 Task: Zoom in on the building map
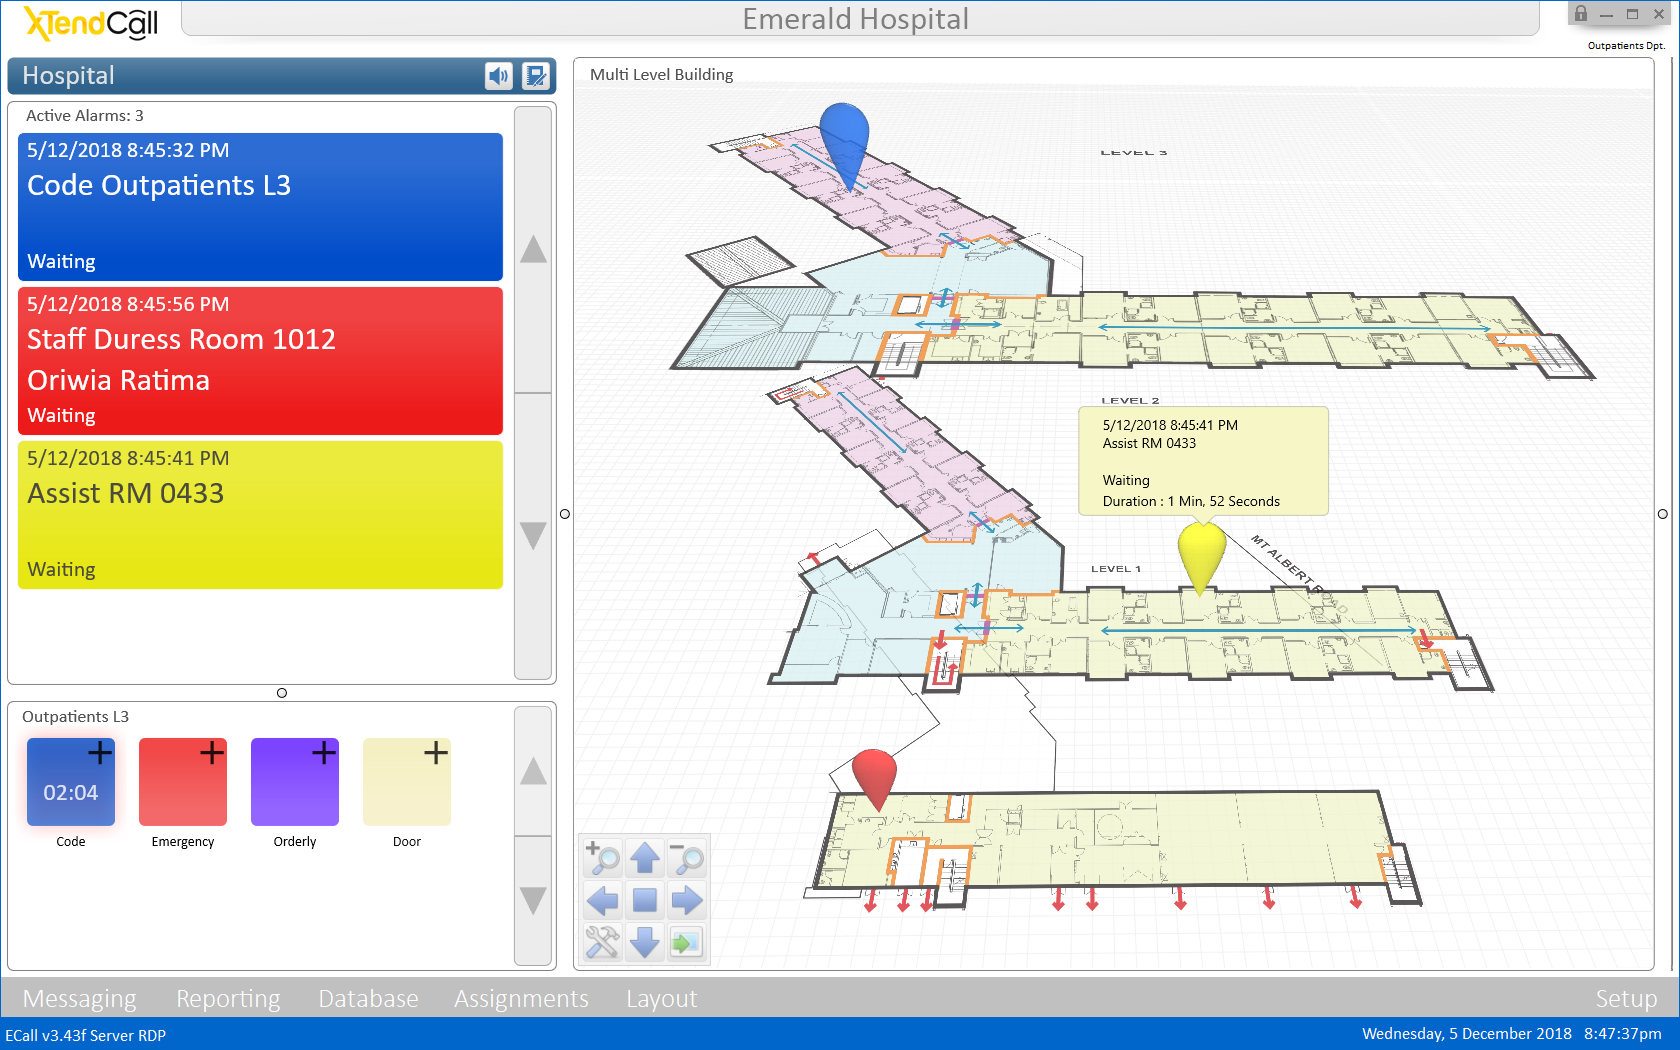pyautogui.click(x=603, y=858)
